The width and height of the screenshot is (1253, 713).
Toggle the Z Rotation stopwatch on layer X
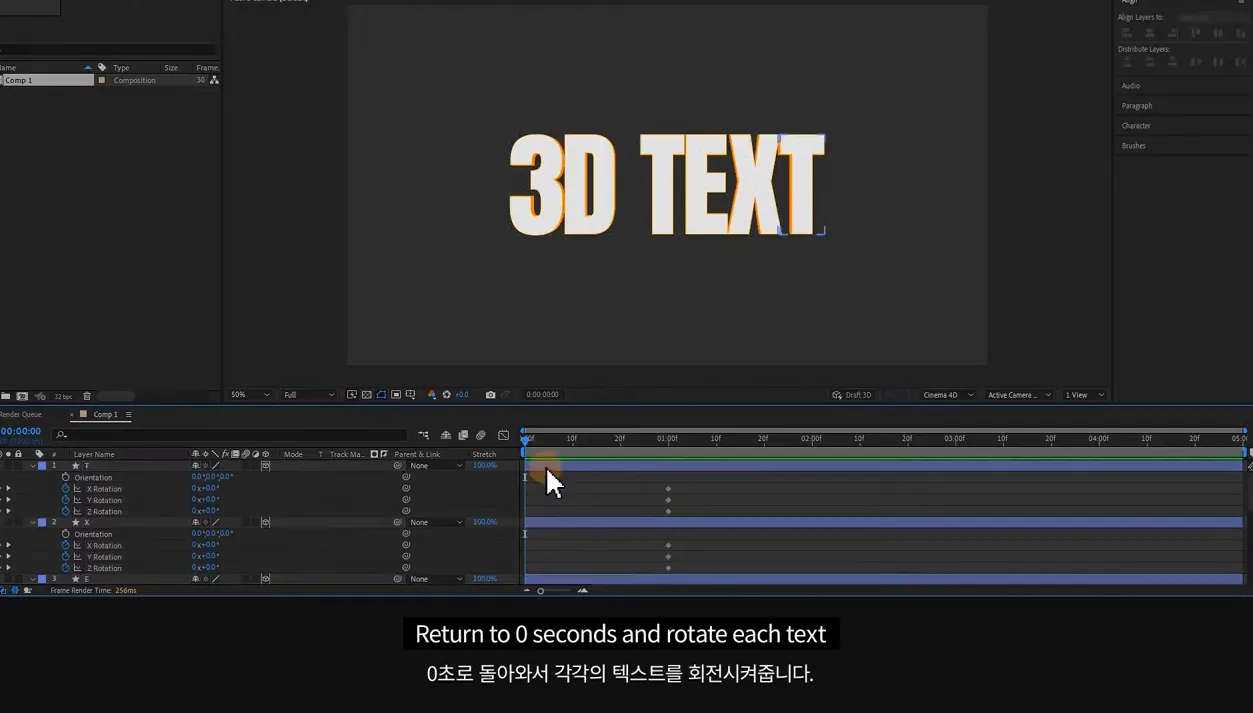pos(66,568)
